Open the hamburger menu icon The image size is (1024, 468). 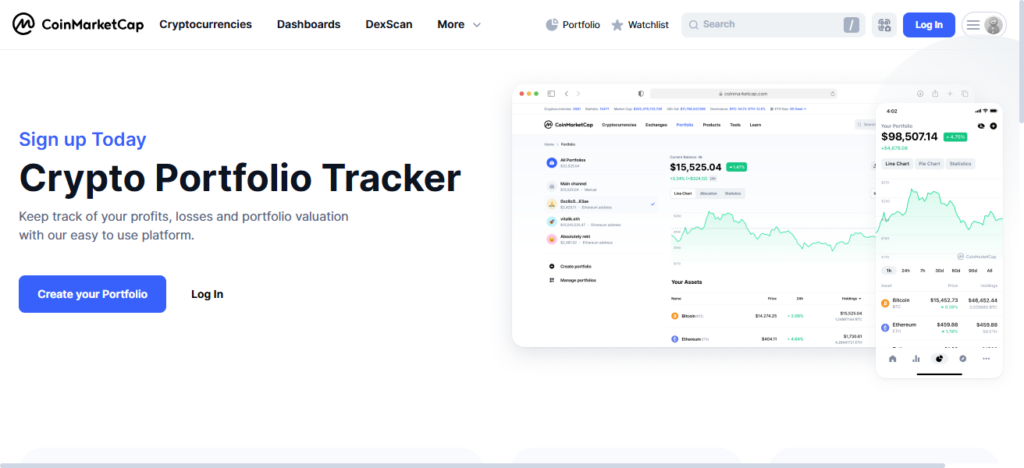(973, 25)
